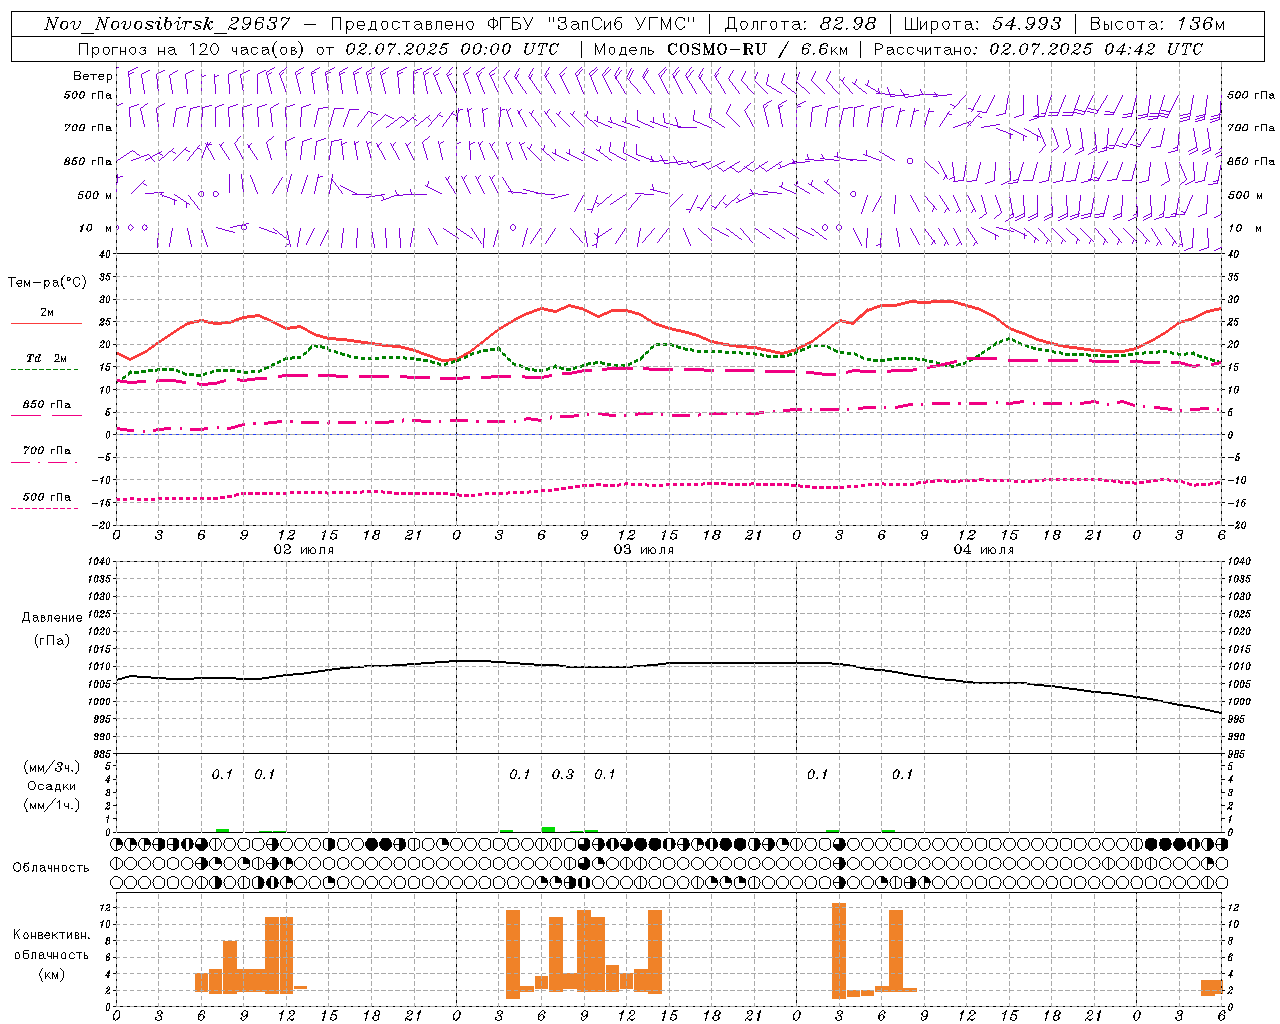Image resolution: width=1280 pixels, height=1024 pixels.
Task: Click the Прогноз на 120 часа(ов) text
Action: point(193,49)
